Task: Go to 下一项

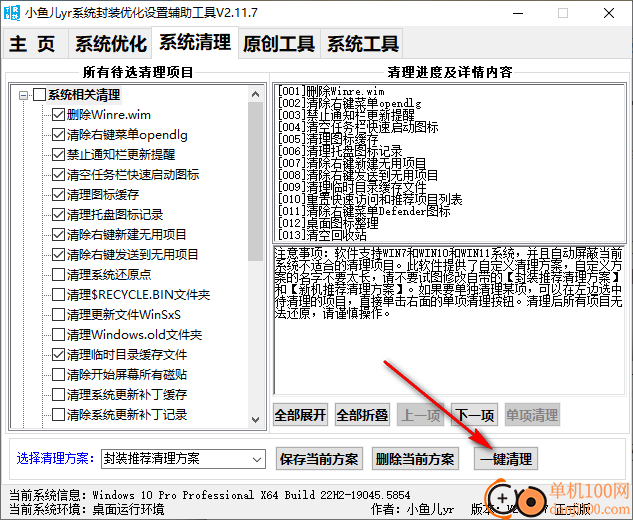Action: point(474,415)
